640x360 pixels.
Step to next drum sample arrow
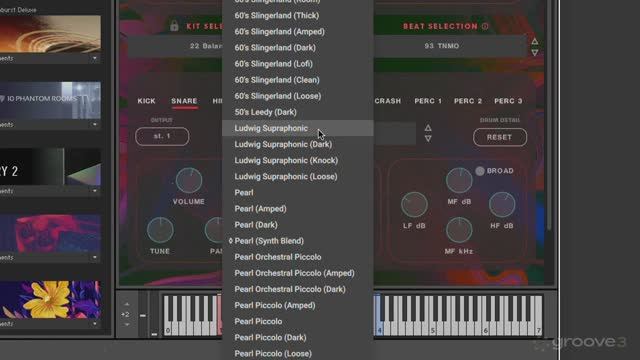click(428, 139)
